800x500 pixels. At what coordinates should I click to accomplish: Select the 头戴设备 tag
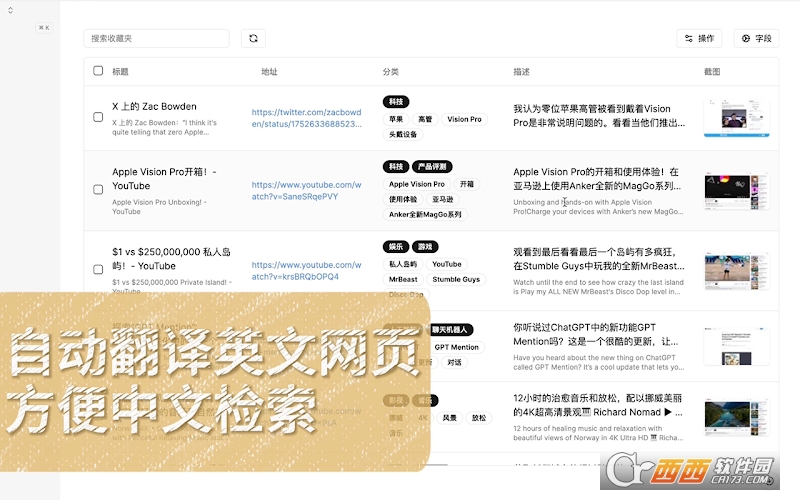(x=403, y=134)
